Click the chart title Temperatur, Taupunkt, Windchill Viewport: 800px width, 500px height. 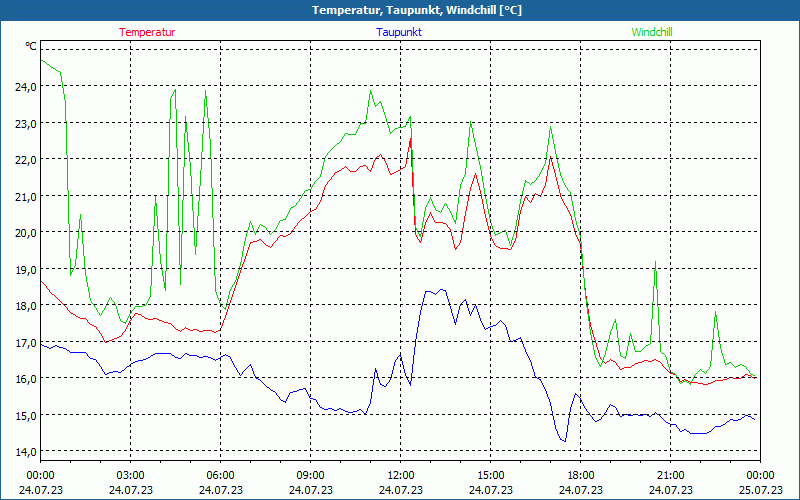417,10
